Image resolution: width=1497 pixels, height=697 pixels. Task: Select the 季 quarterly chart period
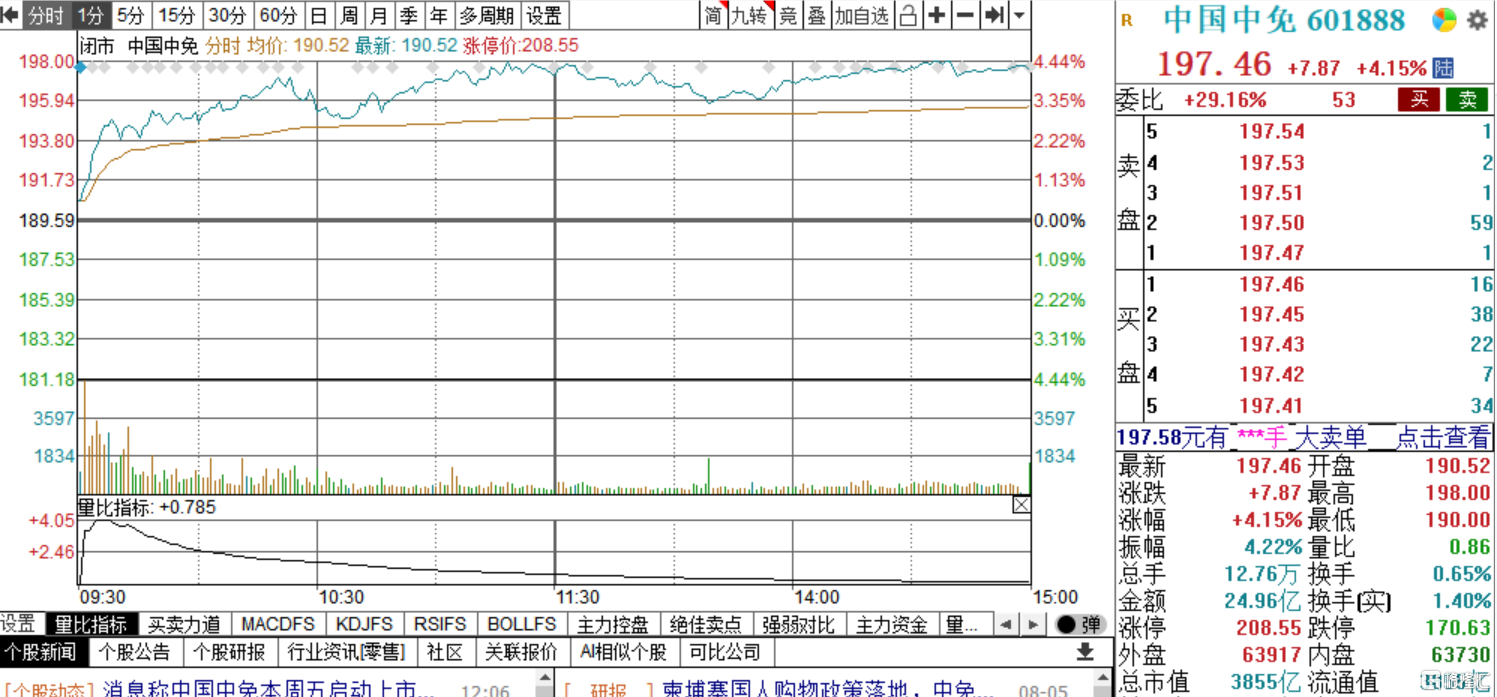coord(409,15)
